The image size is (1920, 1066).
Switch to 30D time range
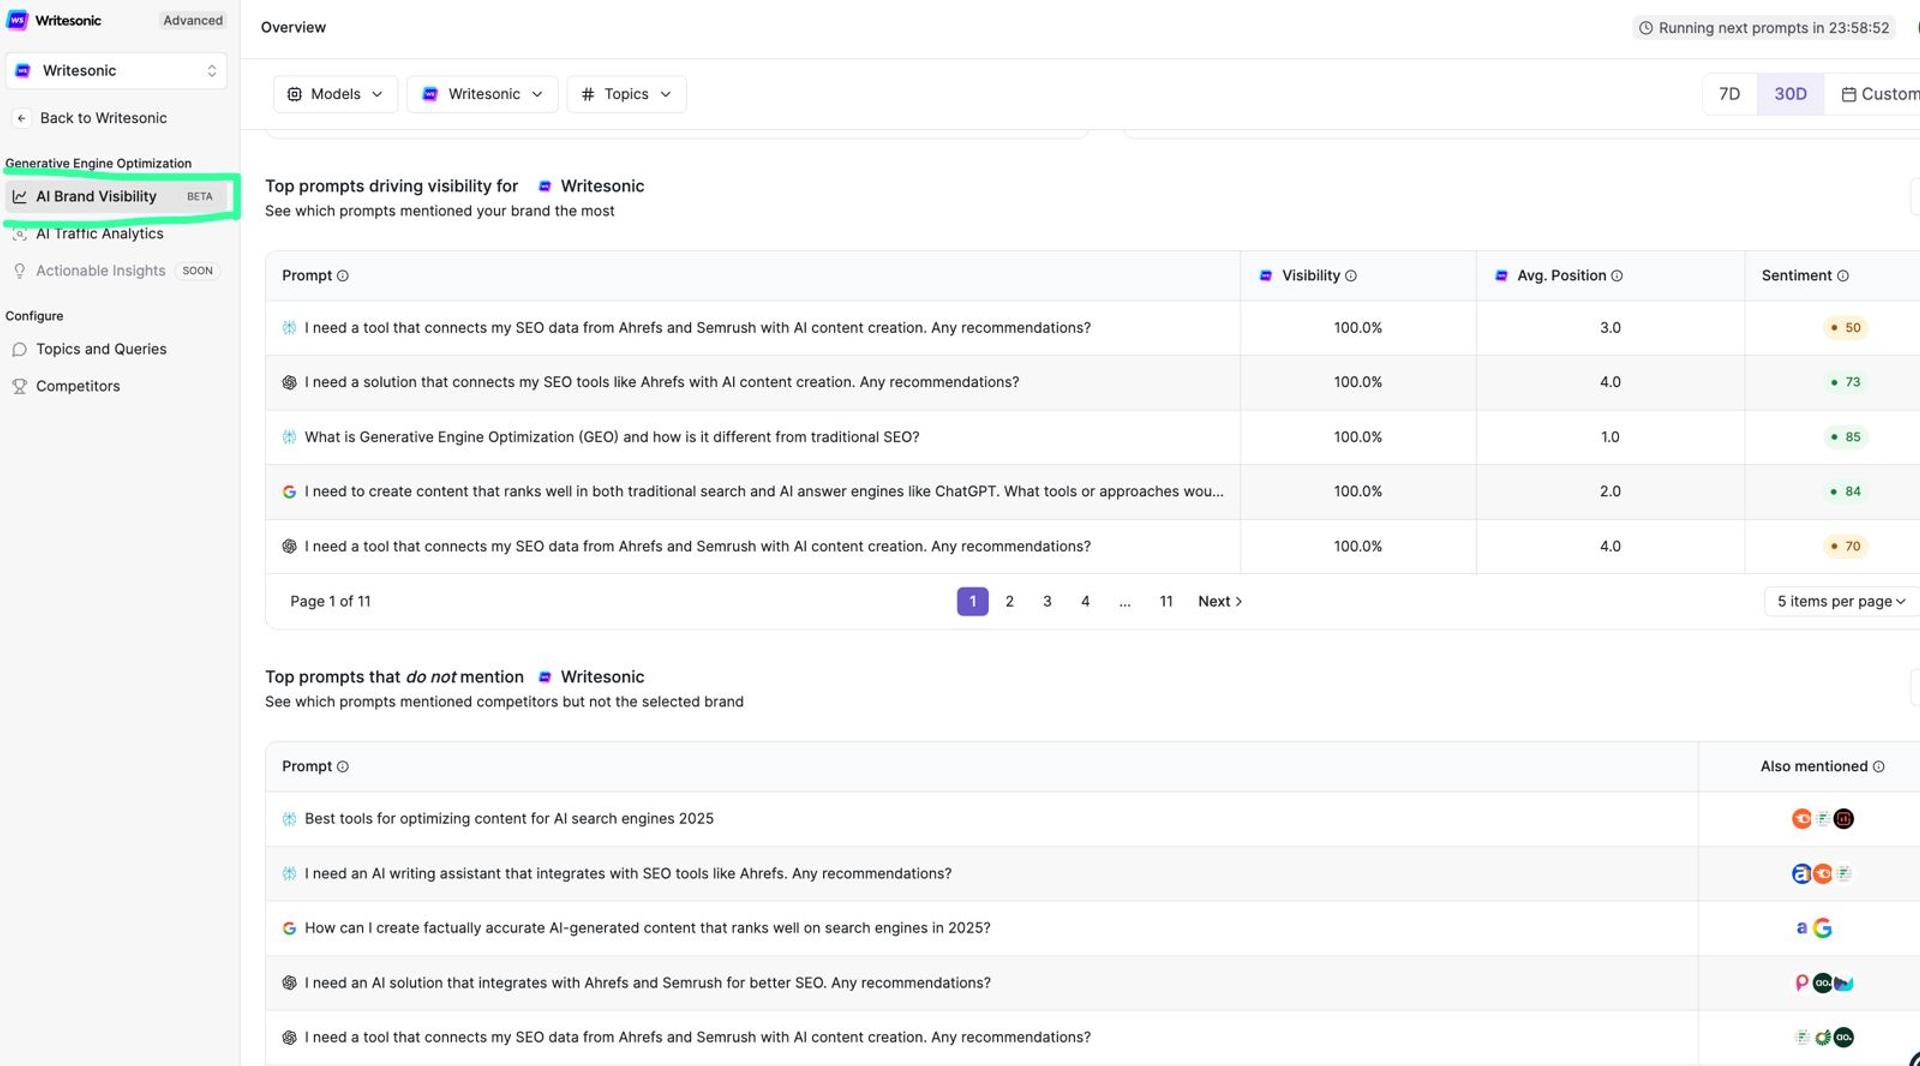pos(1790,94)
